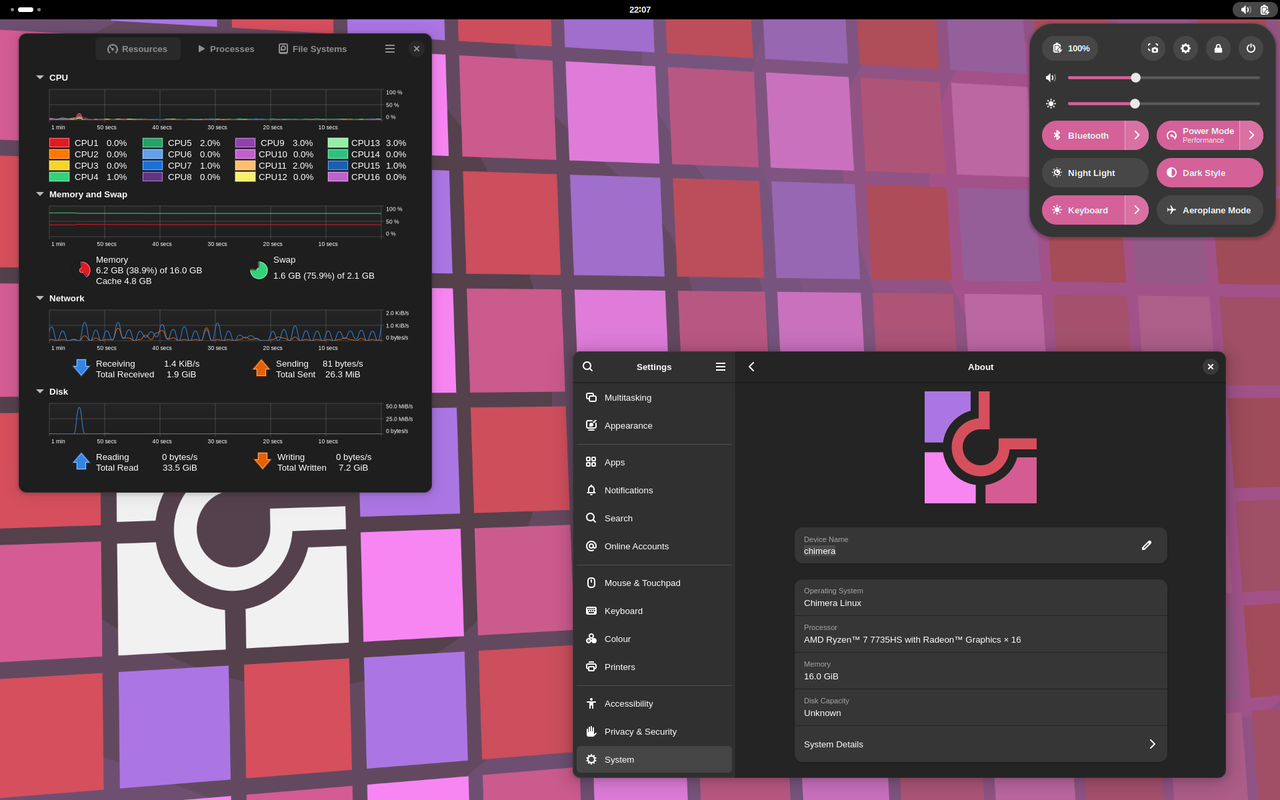Viewport: 1280px width, 800px height.
Task: Select System in Settings sidebar
Action: tap(654, 760)
